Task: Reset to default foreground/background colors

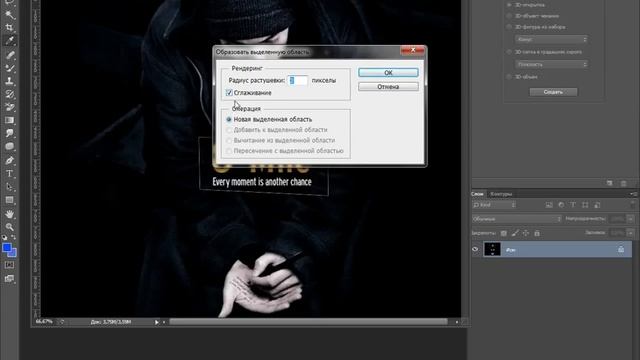Action: pyautogui.click(x=4, y=237)
